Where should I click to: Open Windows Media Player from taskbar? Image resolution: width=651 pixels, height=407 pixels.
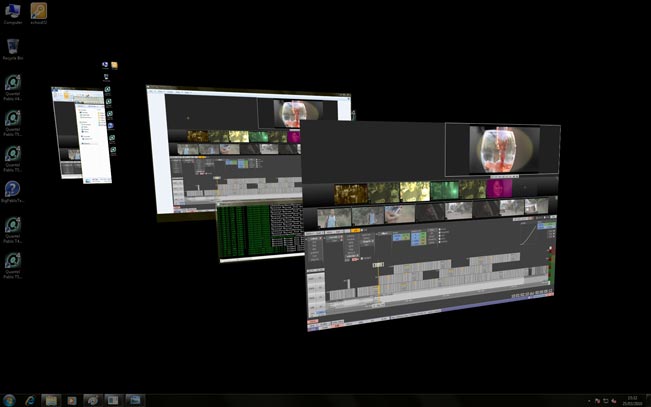(x=71, y=400)
